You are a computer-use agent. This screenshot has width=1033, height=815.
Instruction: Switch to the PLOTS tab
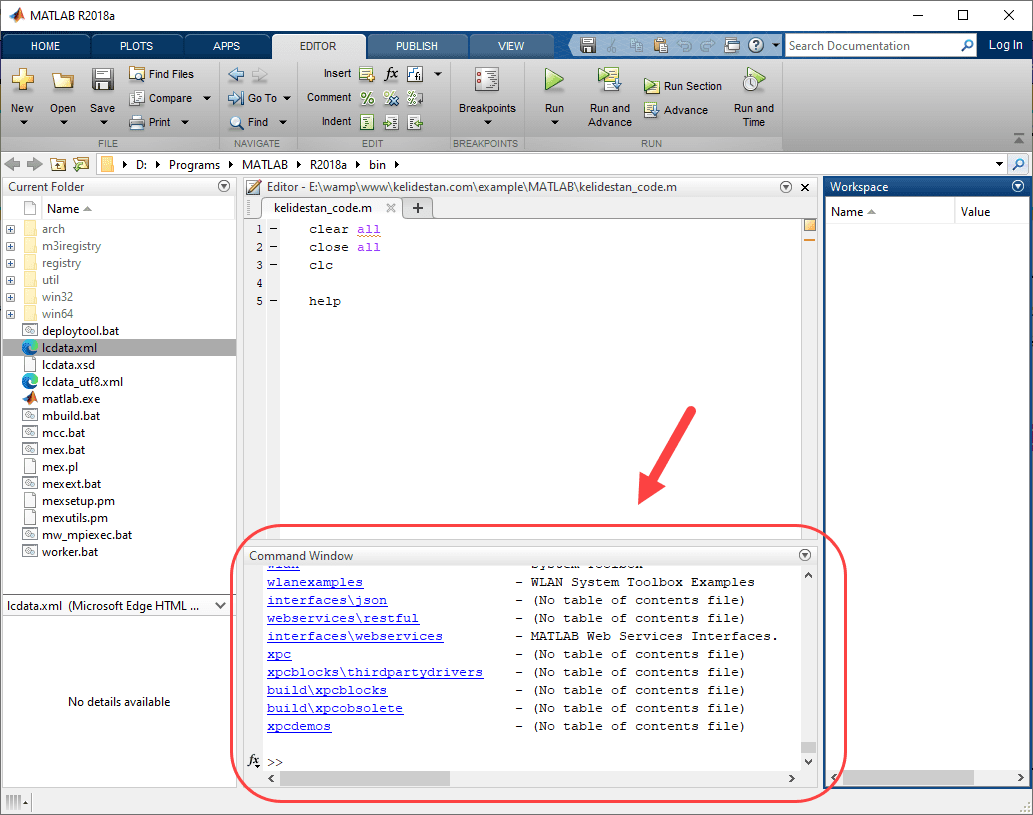[136, 46]
